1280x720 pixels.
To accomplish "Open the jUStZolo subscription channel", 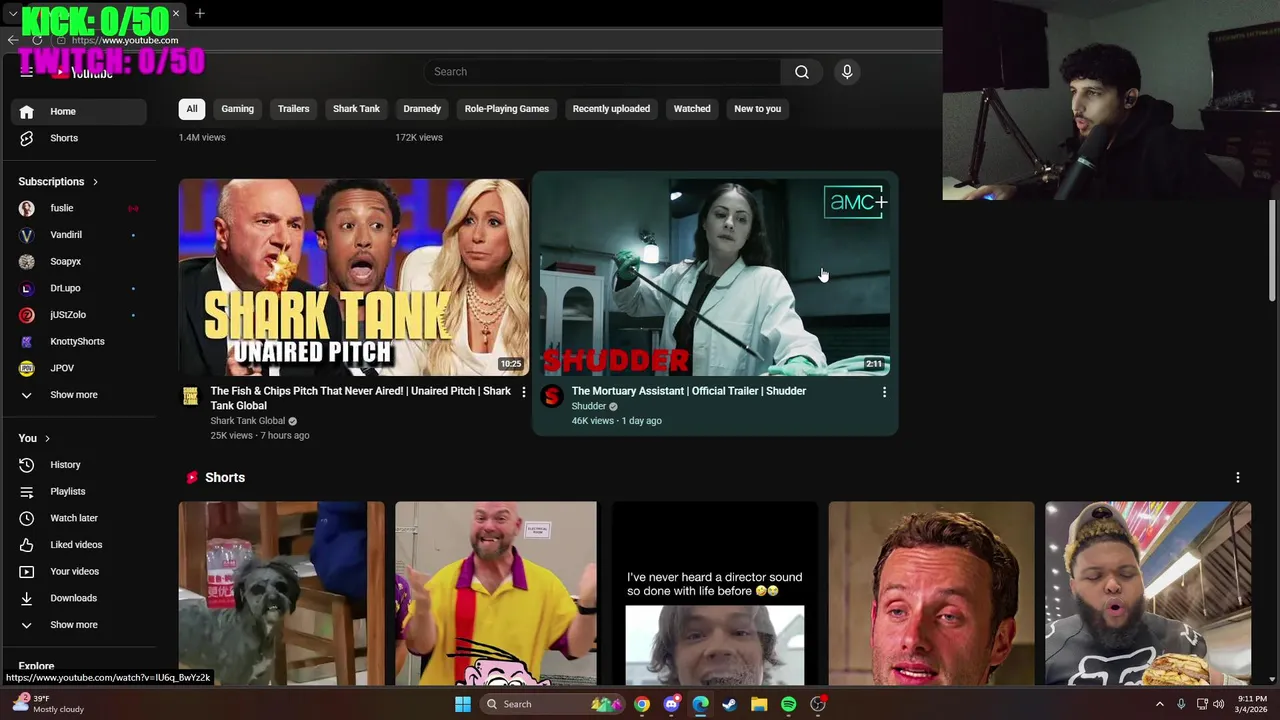I will (79, 315).
